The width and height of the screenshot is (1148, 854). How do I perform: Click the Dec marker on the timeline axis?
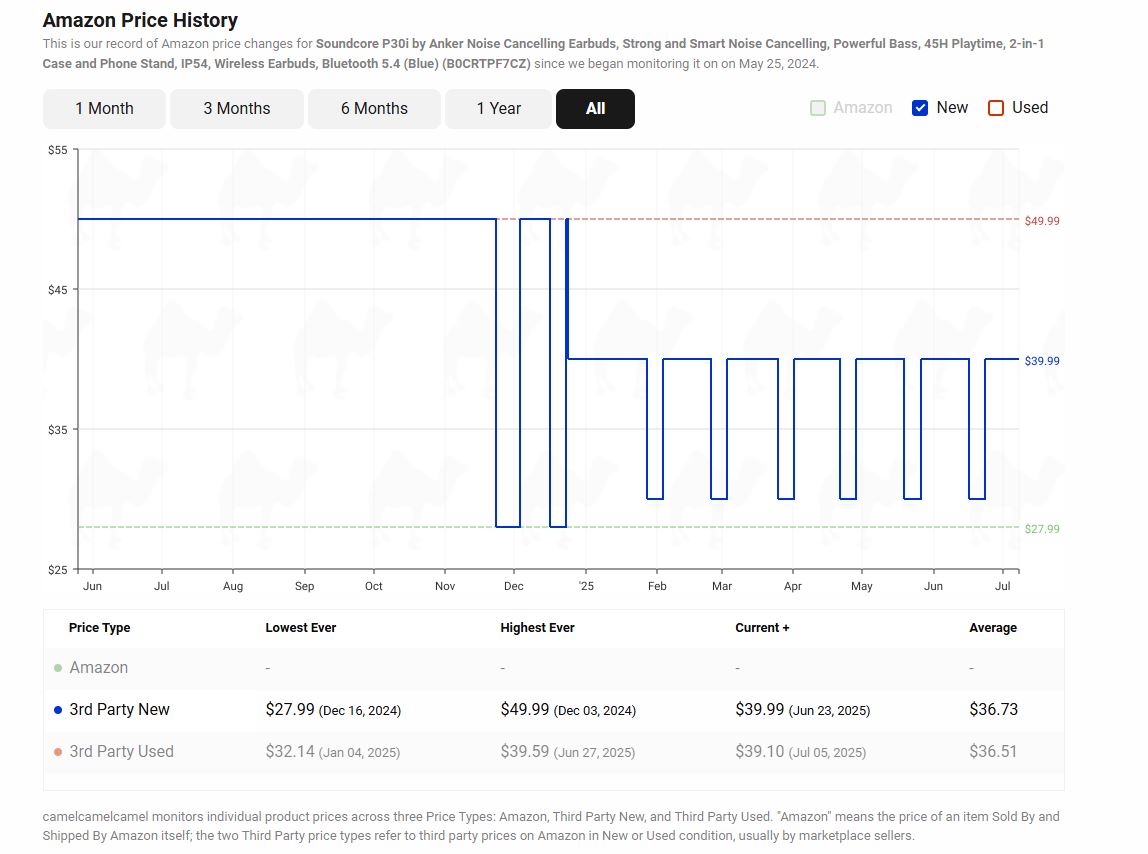click(514, 586)
